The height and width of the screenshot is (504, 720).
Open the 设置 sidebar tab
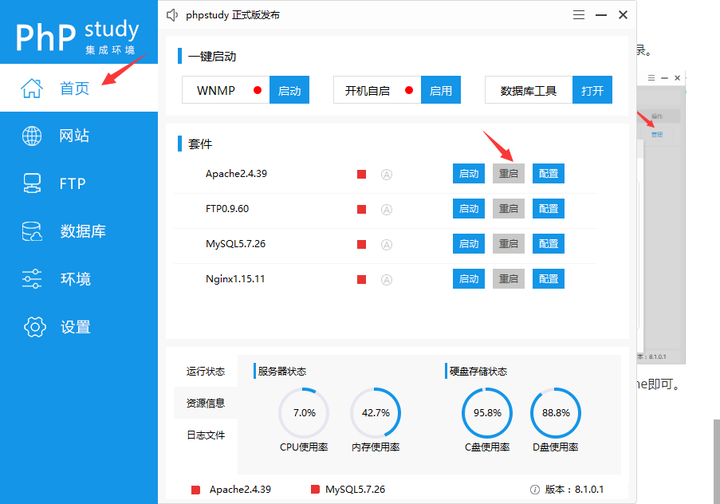point(79,327)
